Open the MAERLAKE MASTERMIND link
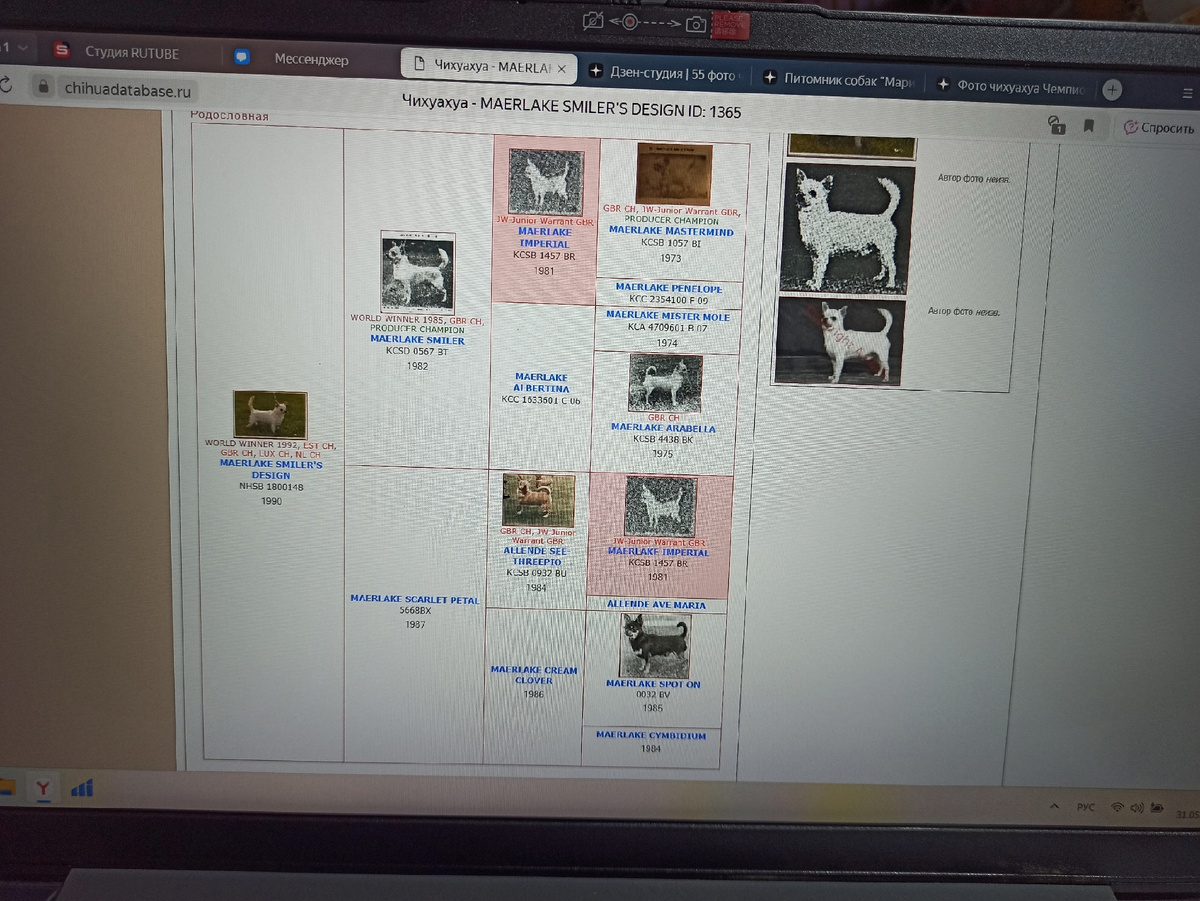Screen dimensions: 1200x901 pos(671,231)
